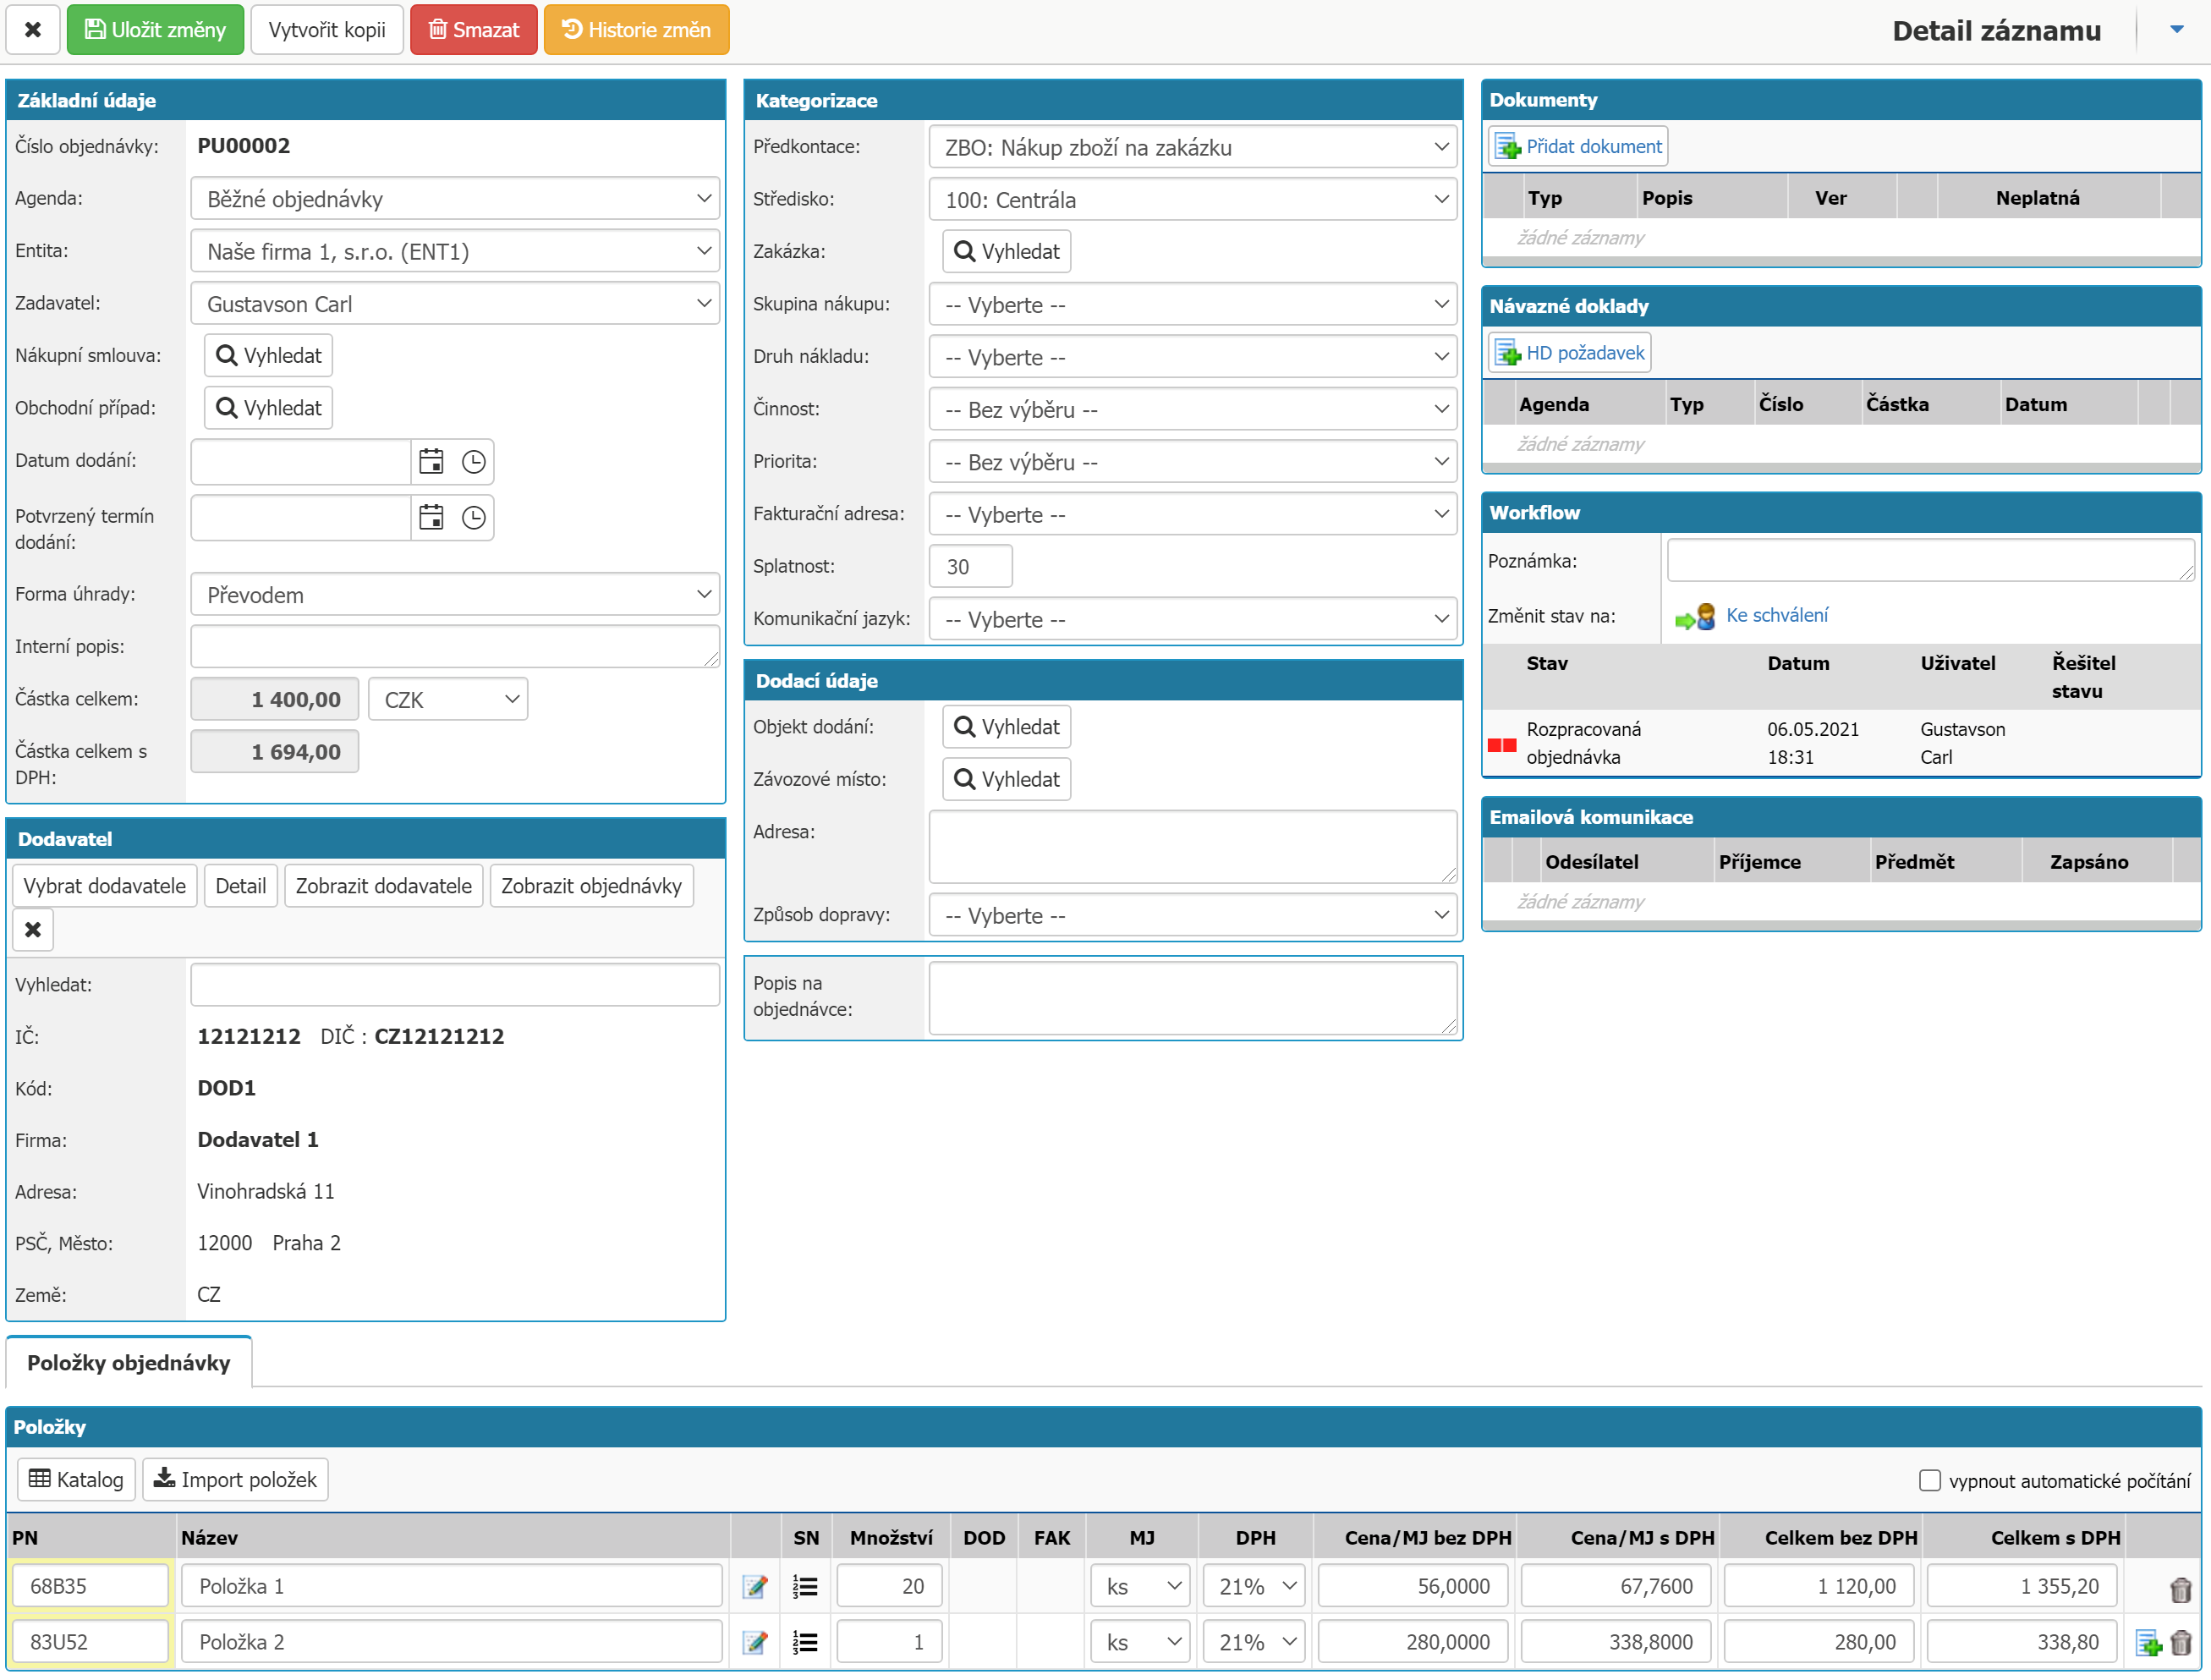Open Činnost dropdown

(1192, 409)
